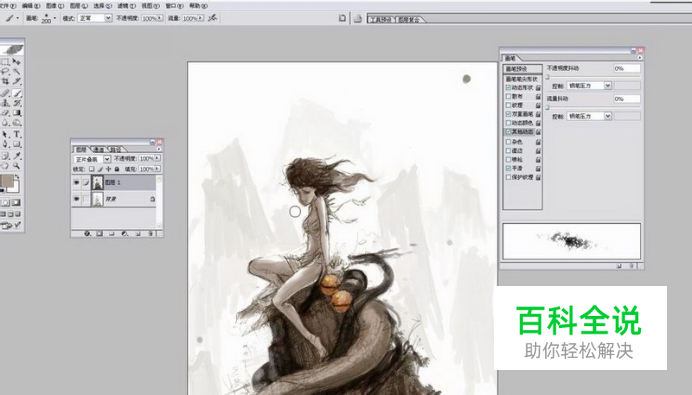692x395 pixels.
Task: Open Brushes palette flyout menu arrow
Action: (x=639, y=58)
